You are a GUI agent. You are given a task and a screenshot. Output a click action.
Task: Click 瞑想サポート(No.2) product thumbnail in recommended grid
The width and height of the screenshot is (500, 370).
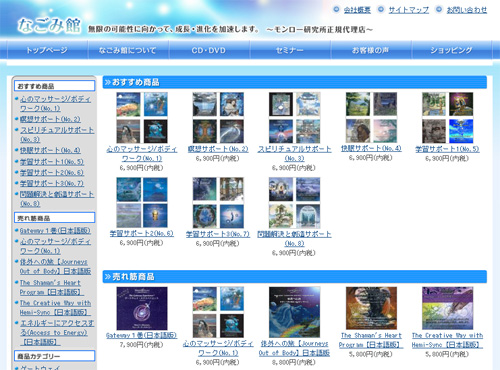(218, 118)
